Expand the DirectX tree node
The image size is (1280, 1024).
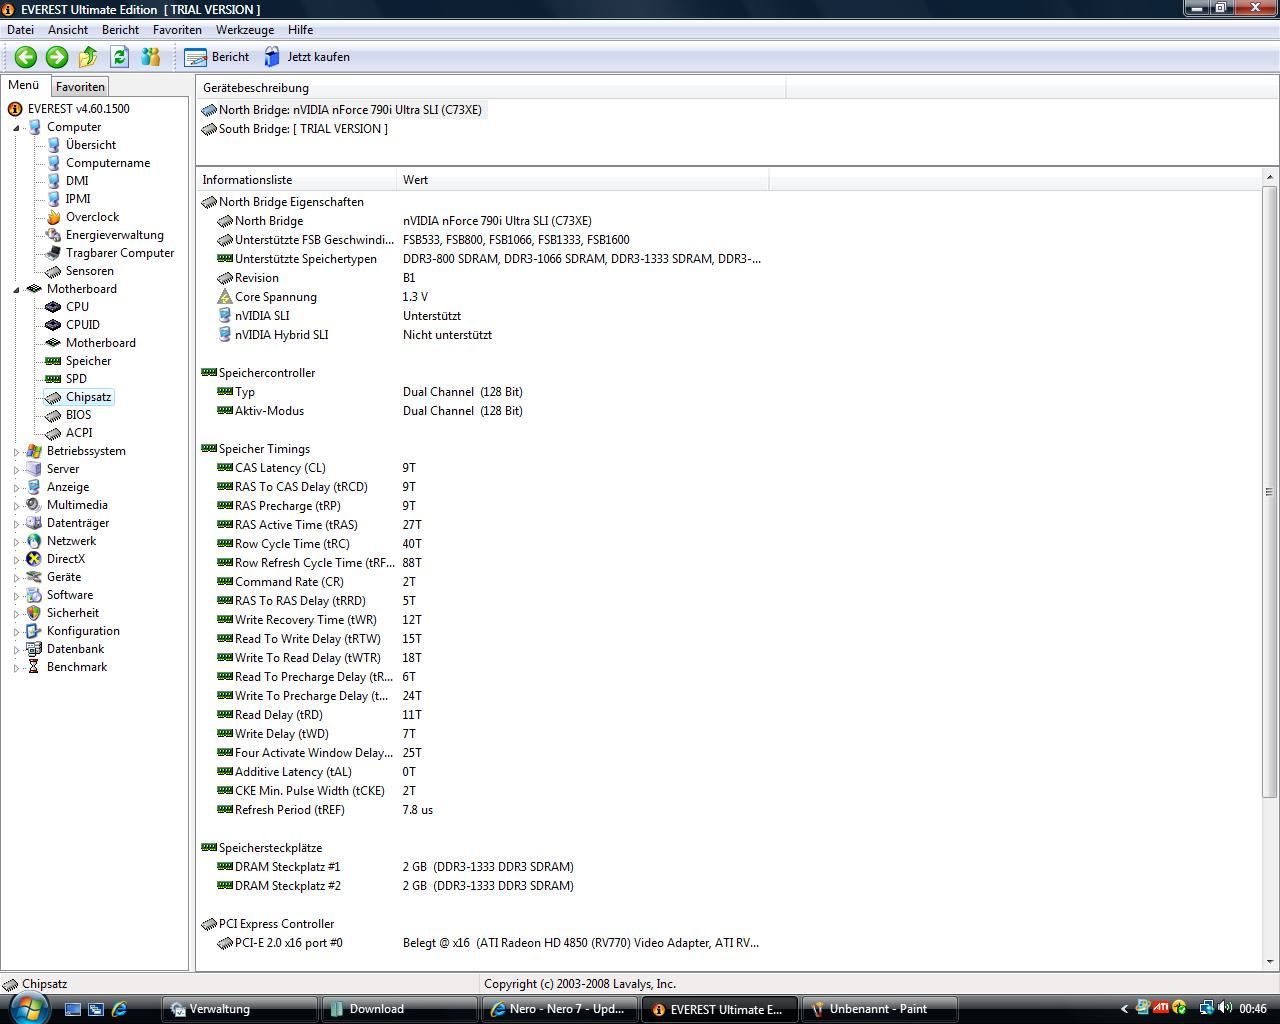16,560
